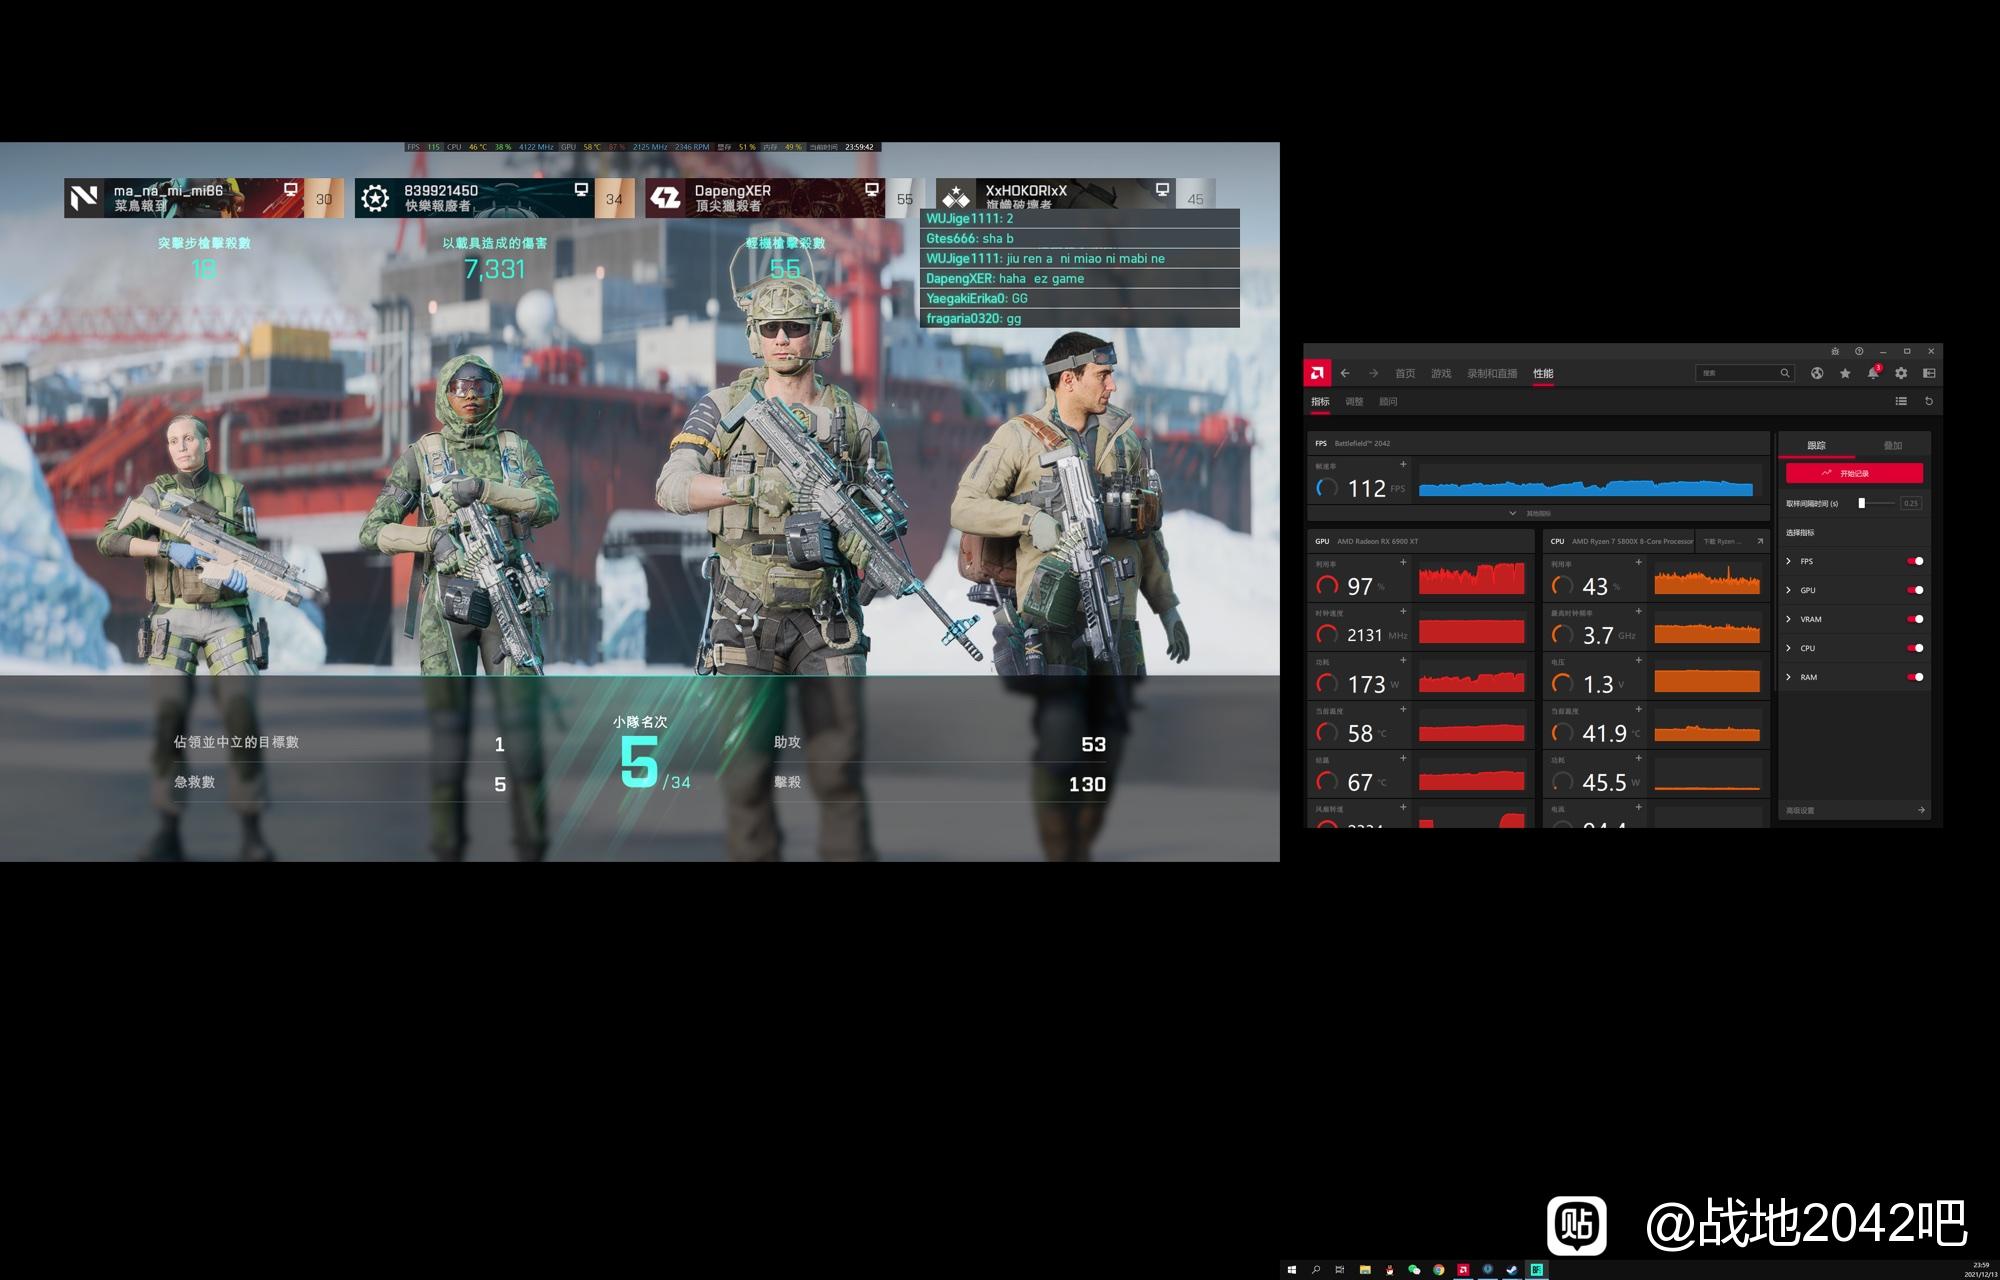The width and height of the screenshot is (2000, 1280).
Task: Toggle GPU tracking switch
Action: click(1915, 590)
